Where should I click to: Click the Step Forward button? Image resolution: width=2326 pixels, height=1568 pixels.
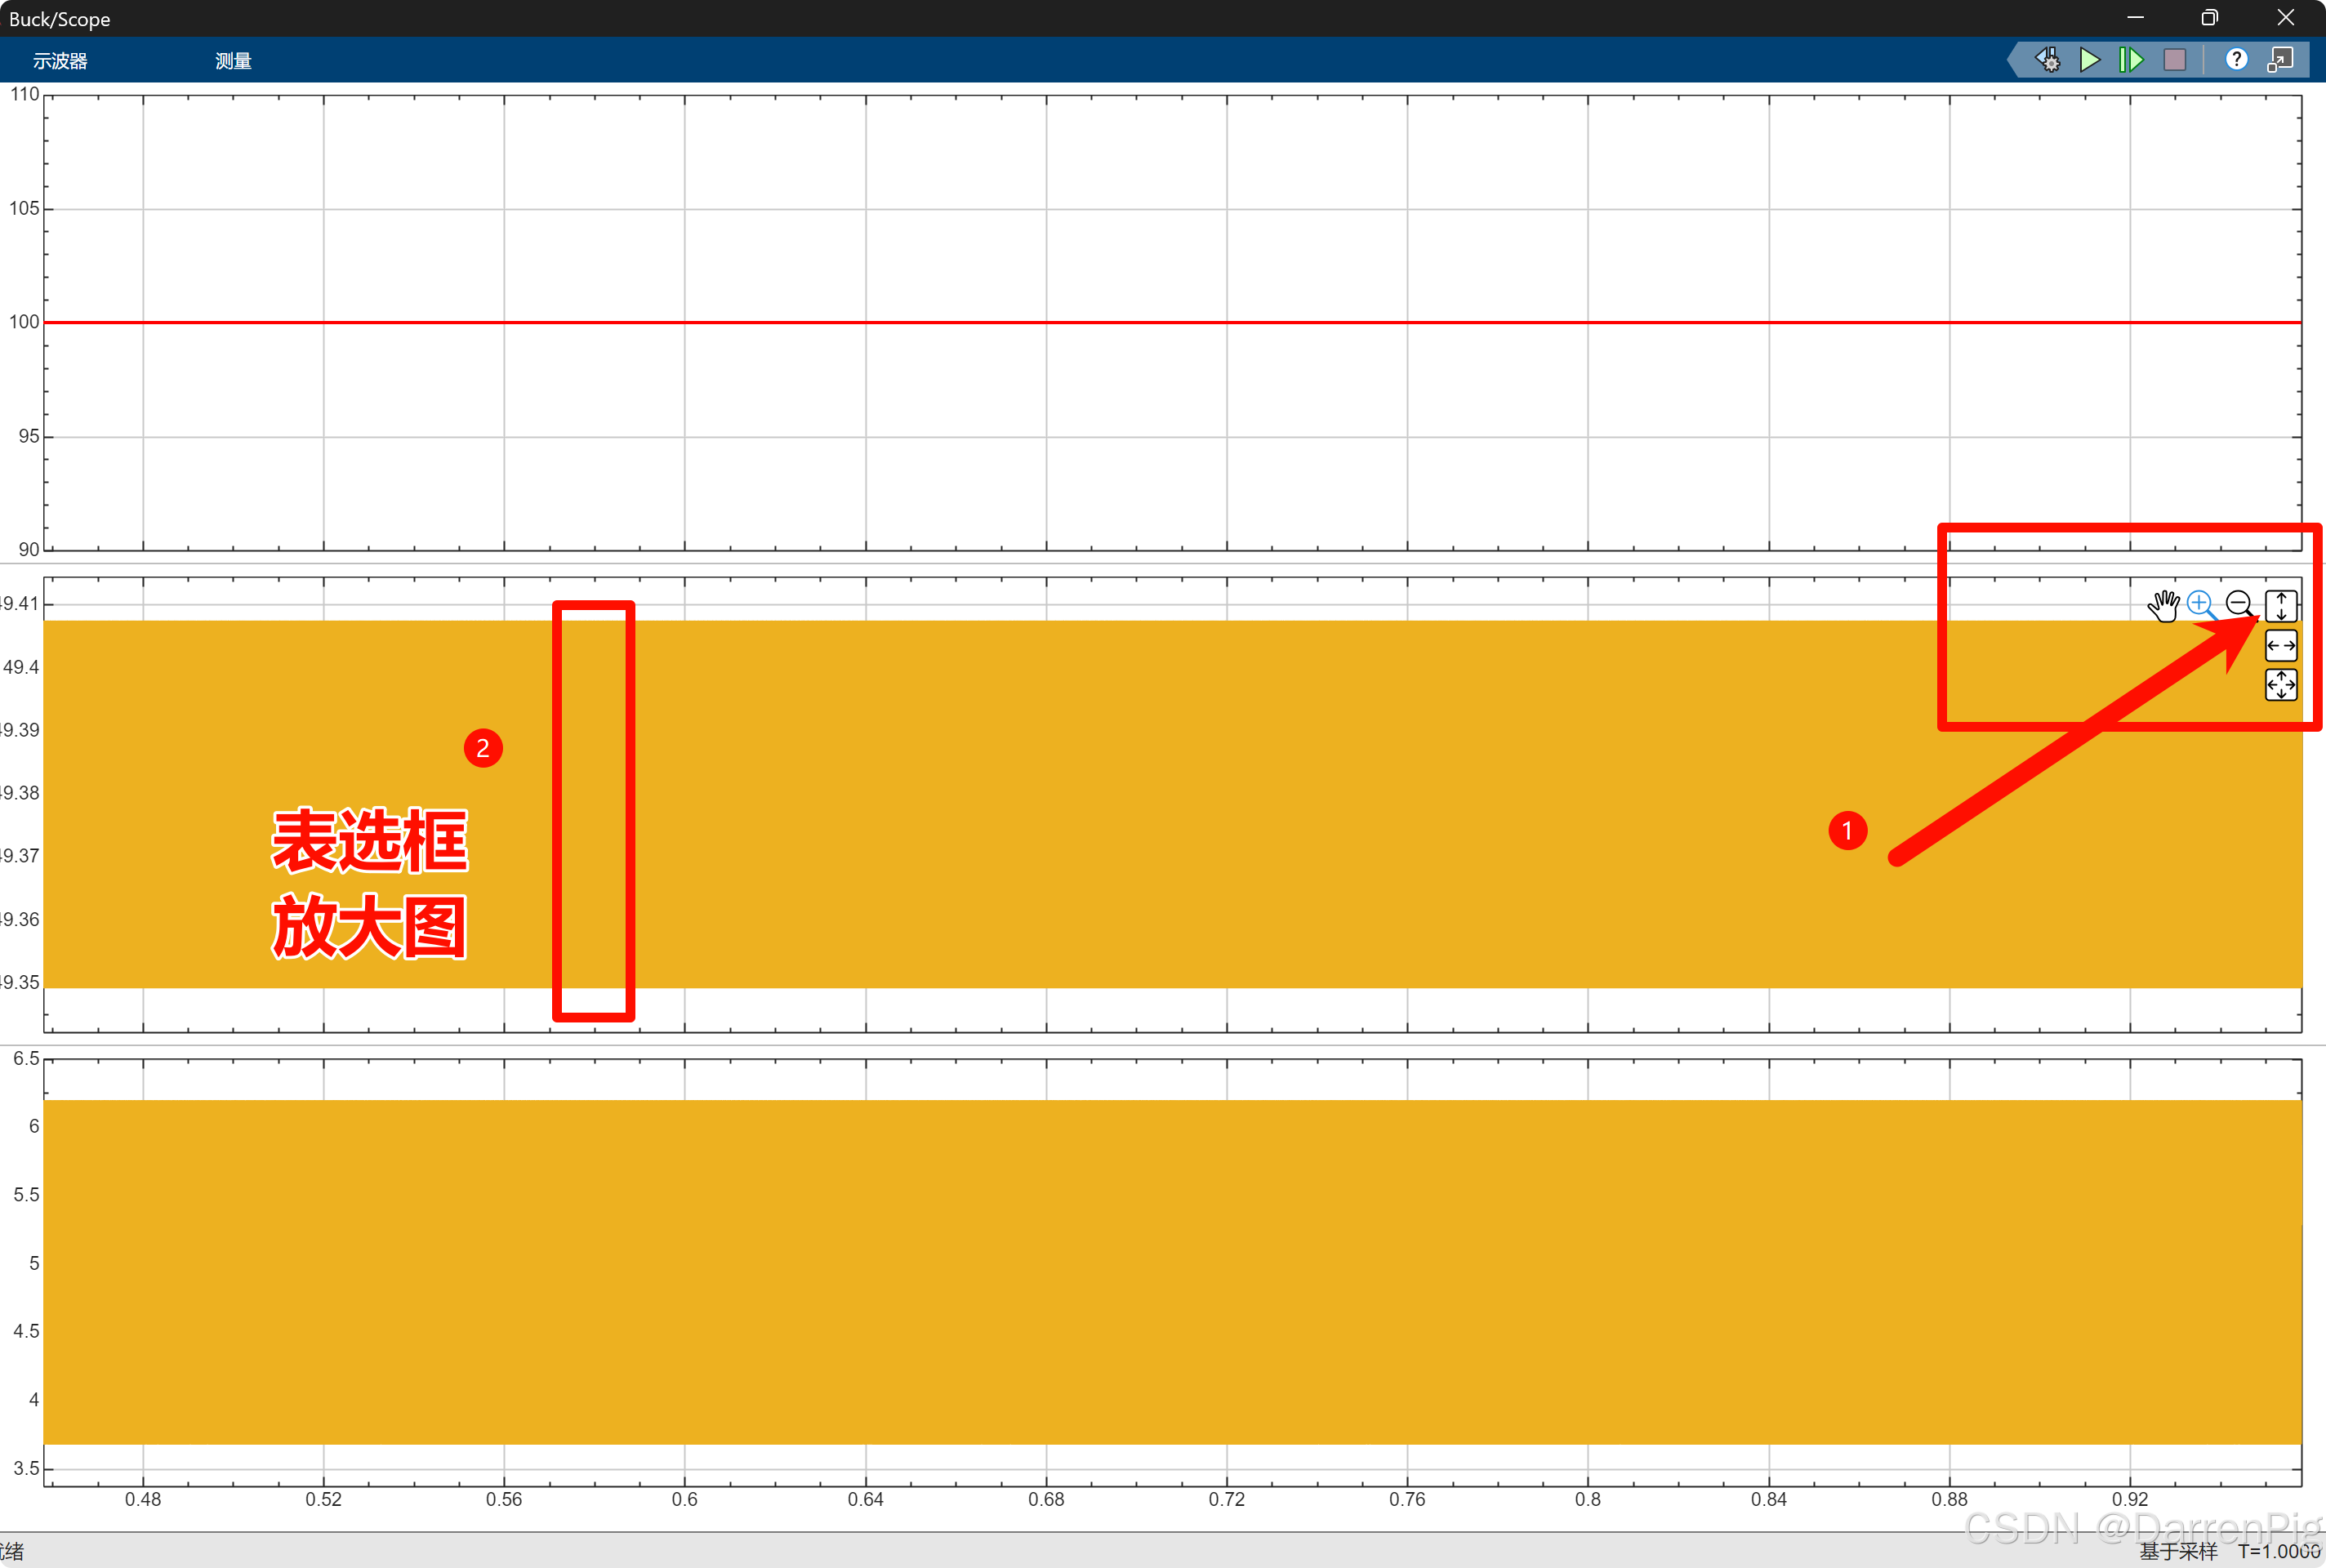pyautogui.click(x=2131, y=60)
